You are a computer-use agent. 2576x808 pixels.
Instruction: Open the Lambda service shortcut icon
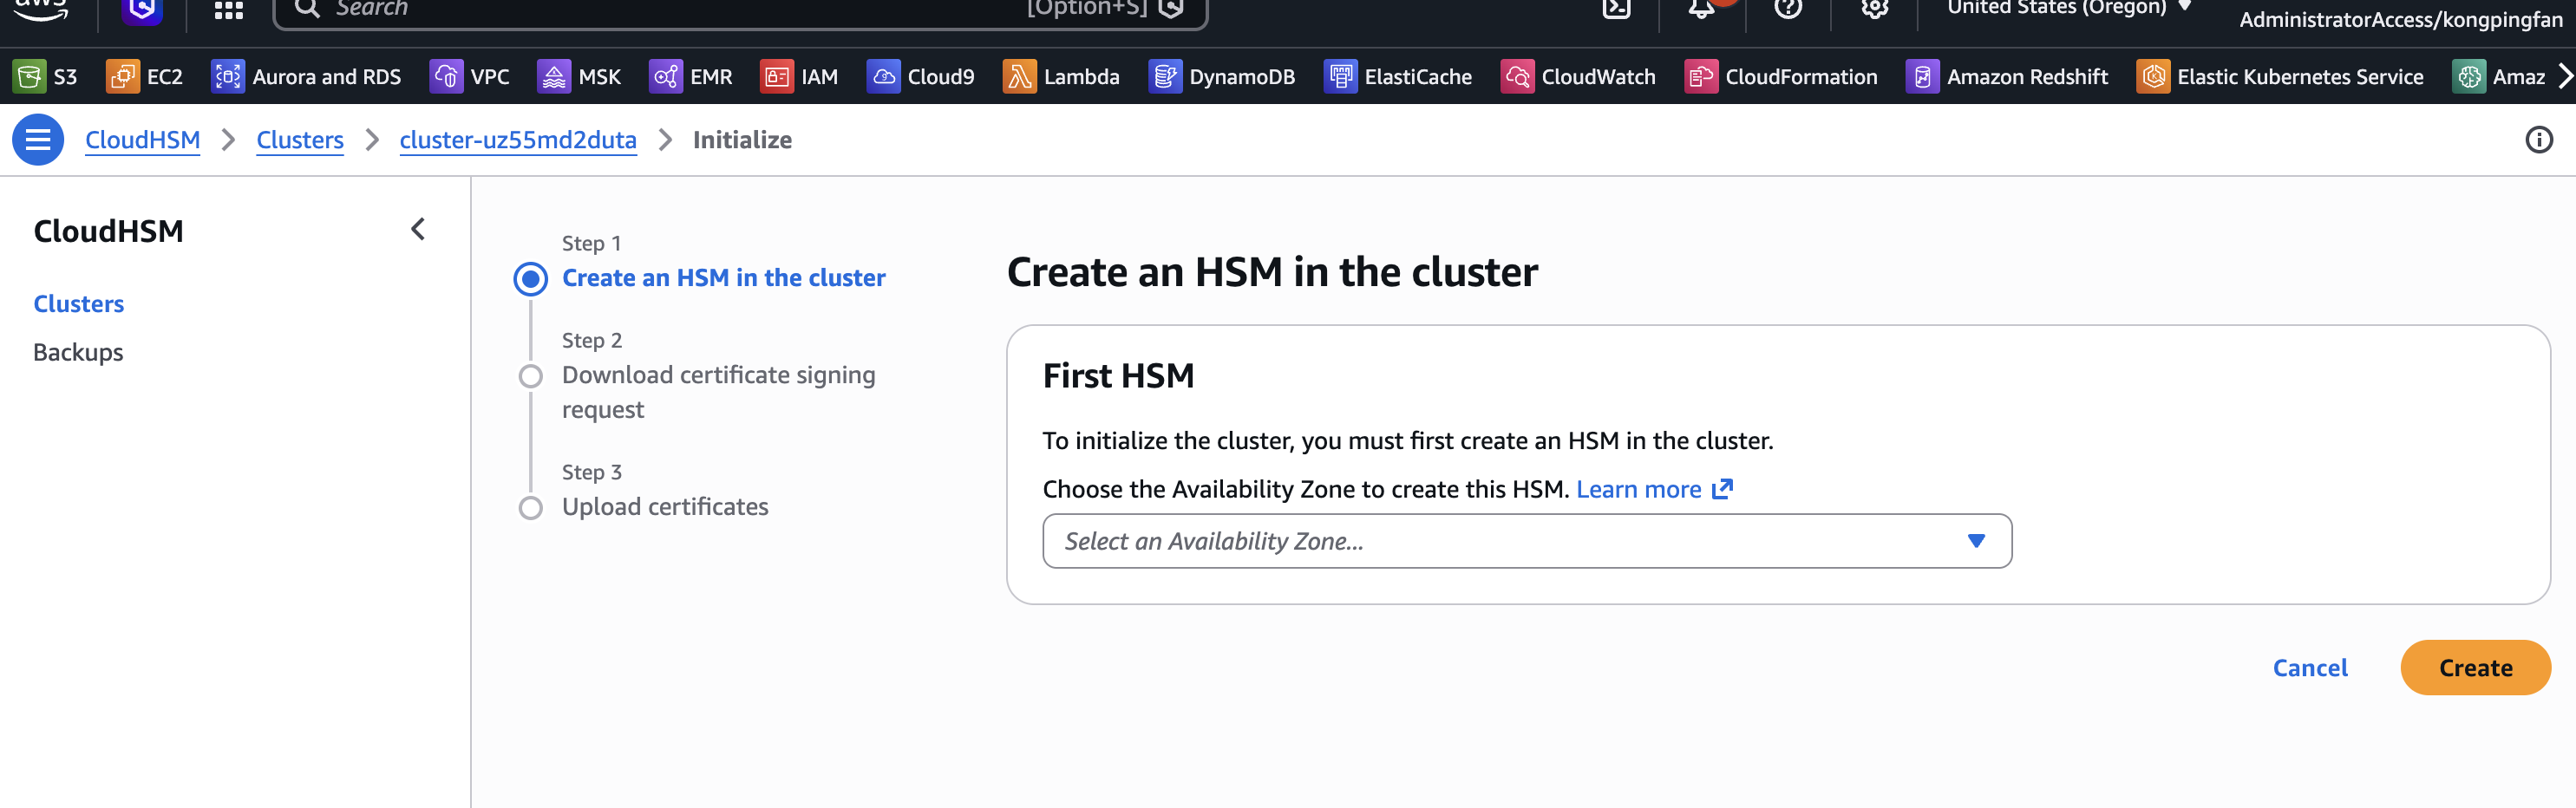(x=1019, y=77)
